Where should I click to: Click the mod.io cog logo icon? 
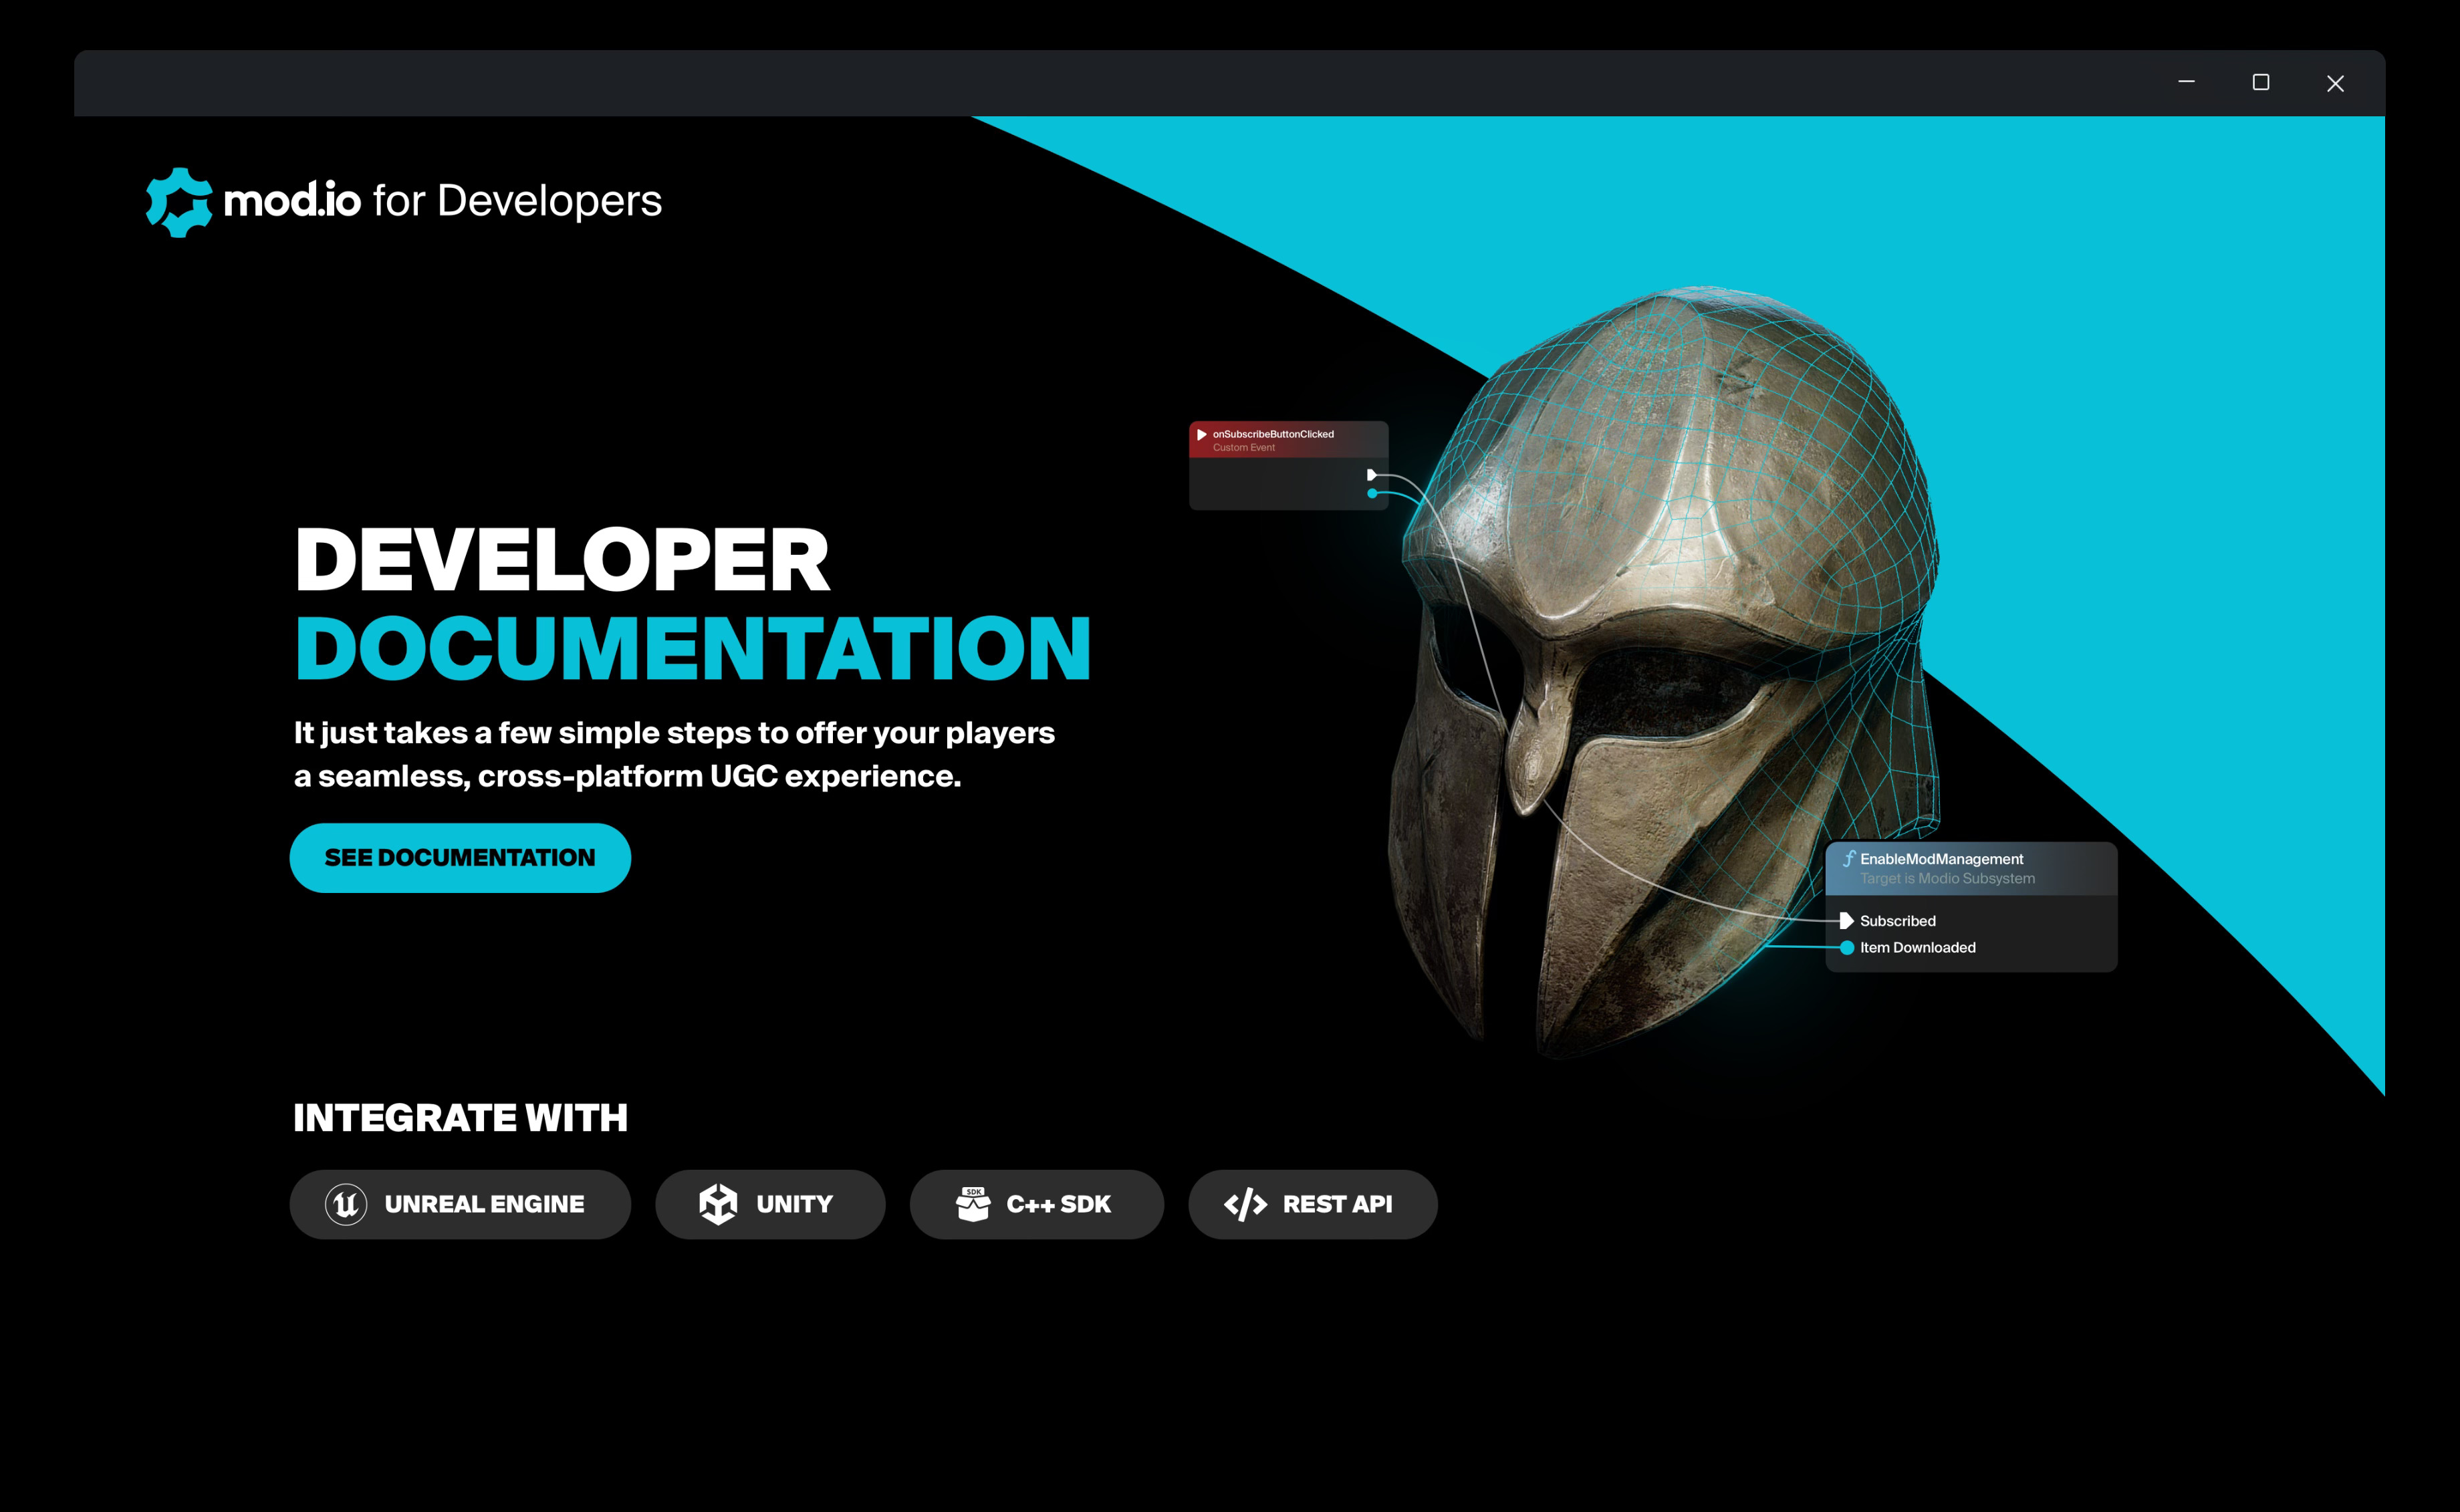pyautogui.click(x=180, y=202)
